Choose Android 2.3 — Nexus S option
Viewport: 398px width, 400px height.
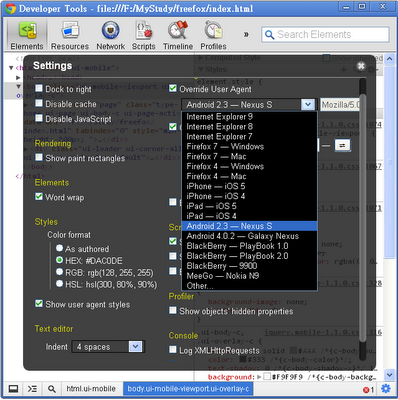pyautogui.click(x=249, y=226)
